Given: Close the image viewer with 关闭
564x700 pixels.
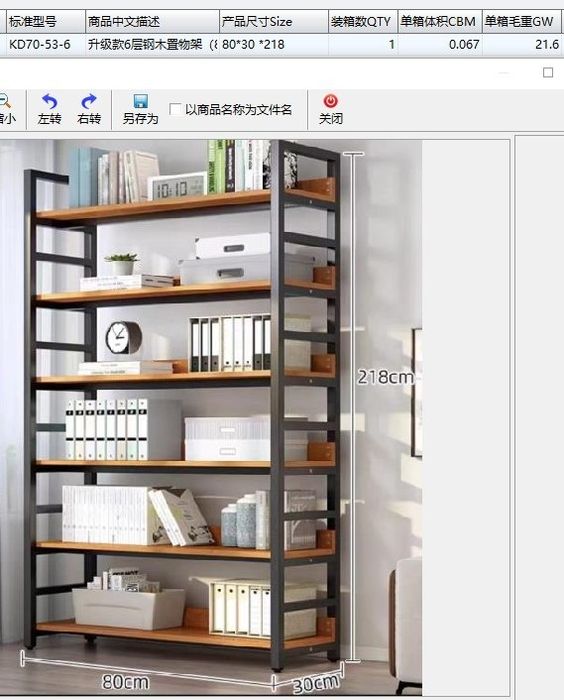Looking at the screenshot, I should pos(330,110).
